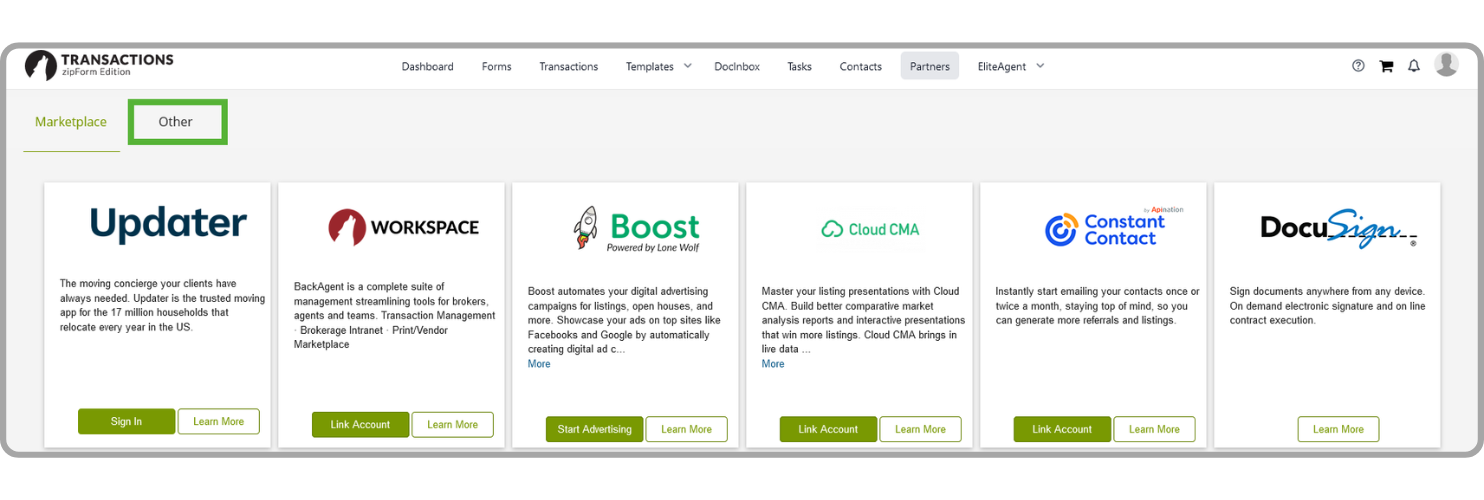Switch to the Marketplace tab

71,122
